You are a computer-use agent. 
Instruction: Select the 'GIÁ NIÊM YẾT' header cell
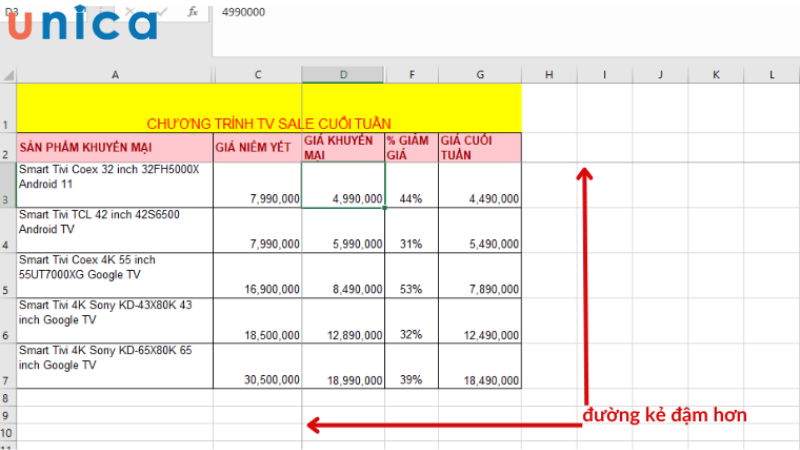click(257, 148)
